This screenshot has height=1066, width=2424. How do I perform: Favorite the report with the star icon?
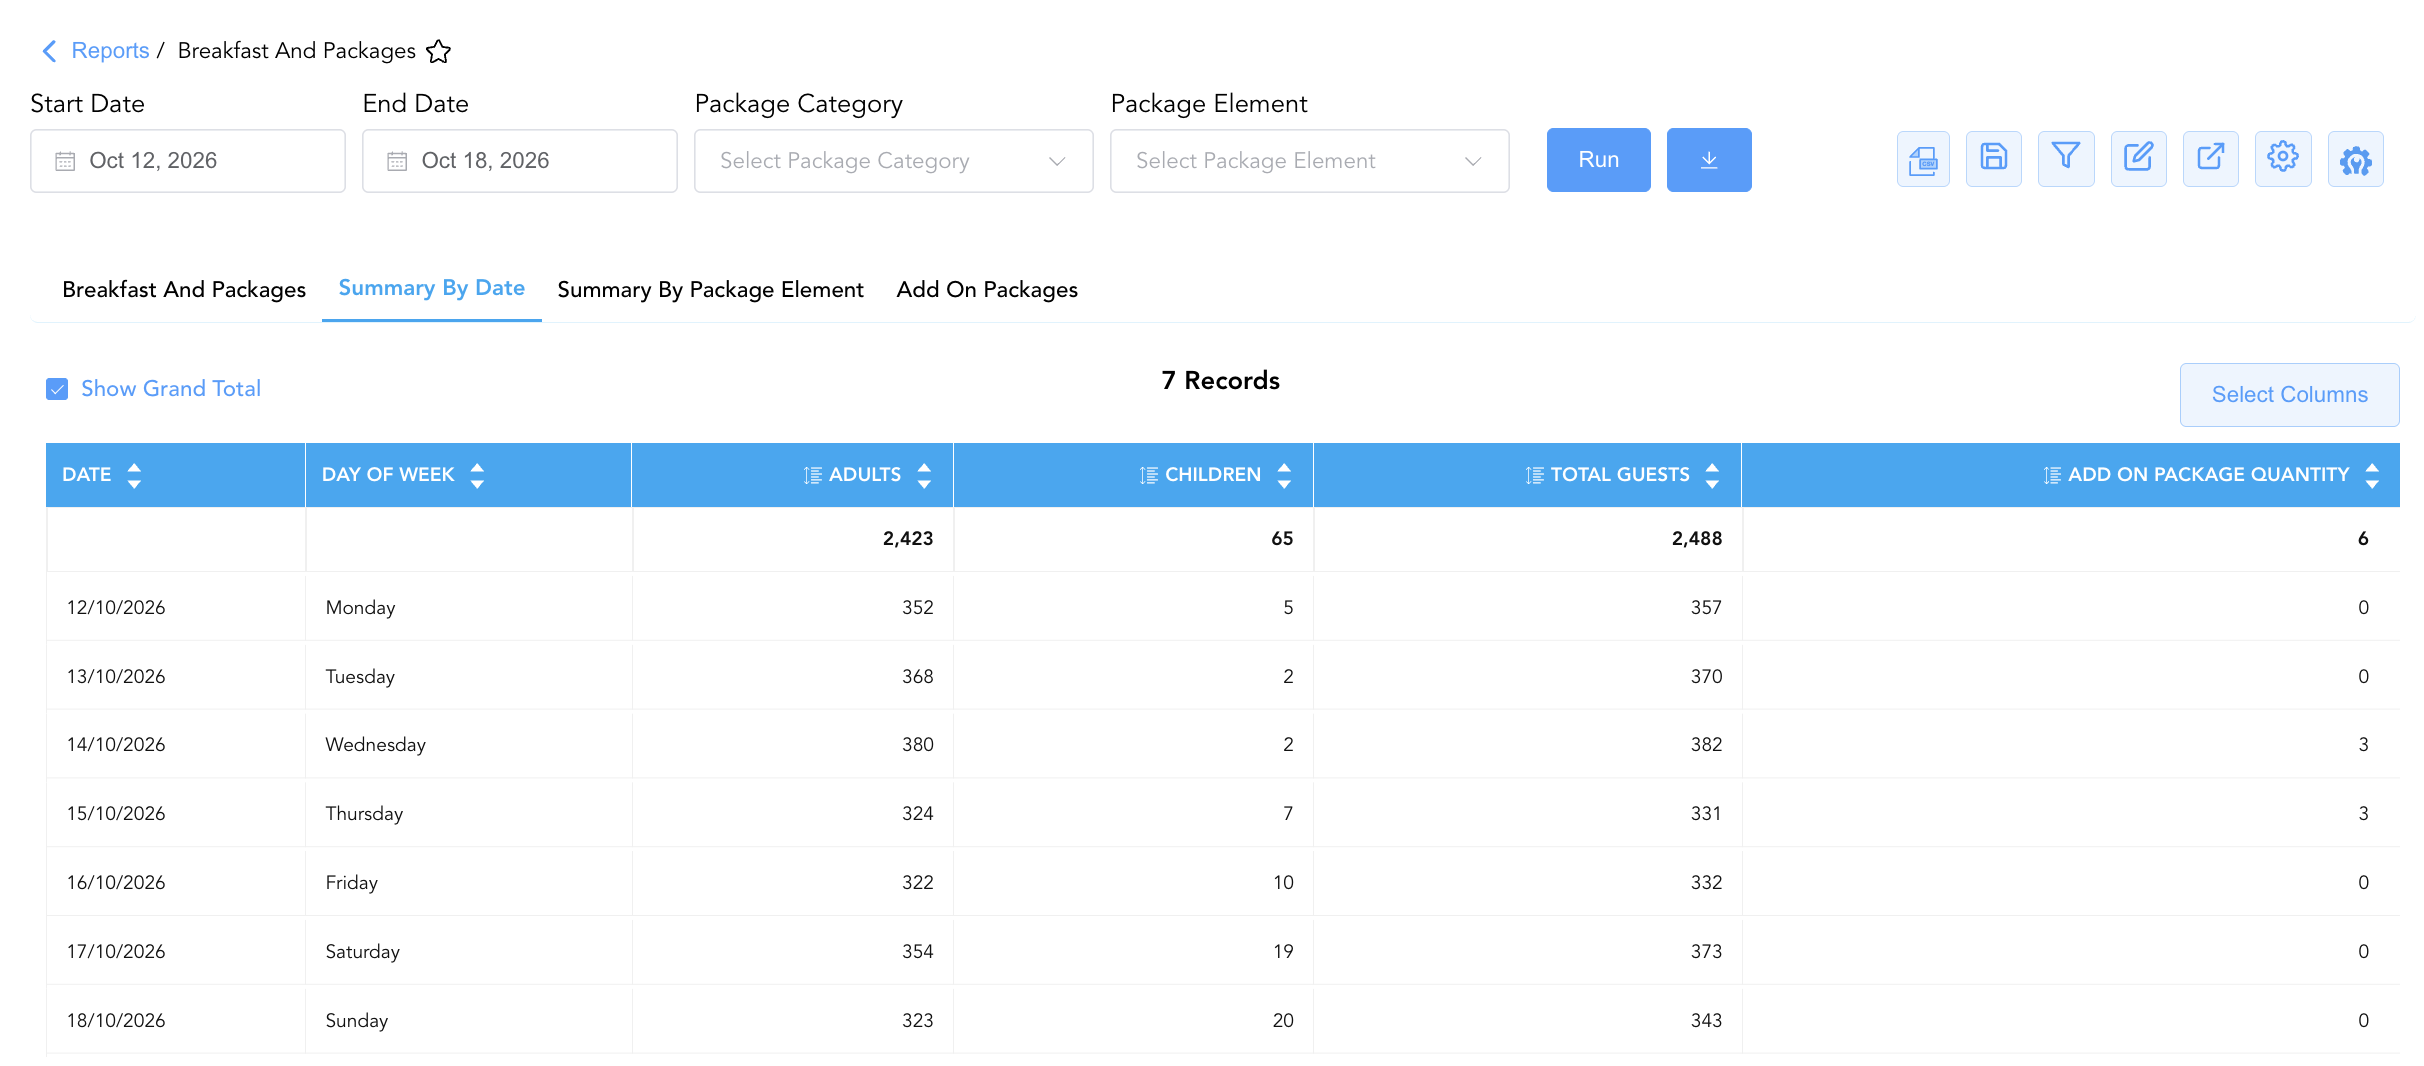[438, 51]
